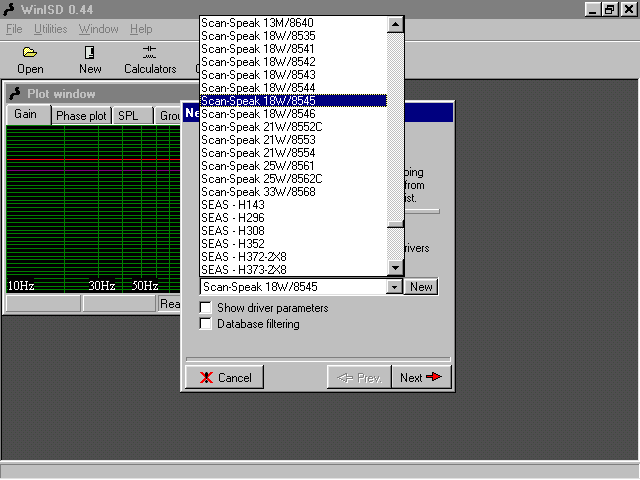This screenshot has width=640, height=480.
Task: Select SEAS - H352 in list
Action: pos(293,244)
